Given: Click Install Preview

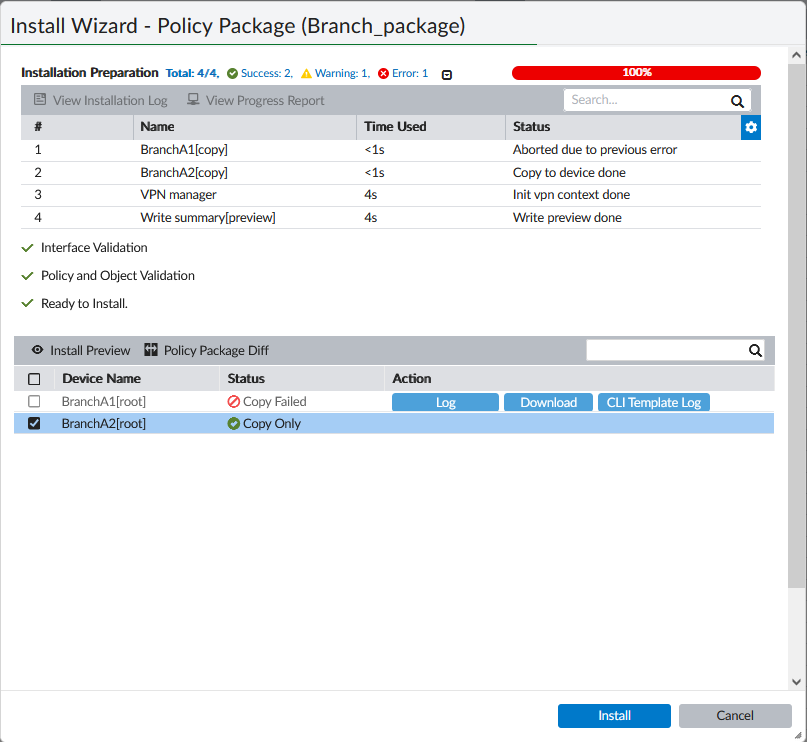Looking at the screenshot, I should [81, 350].
